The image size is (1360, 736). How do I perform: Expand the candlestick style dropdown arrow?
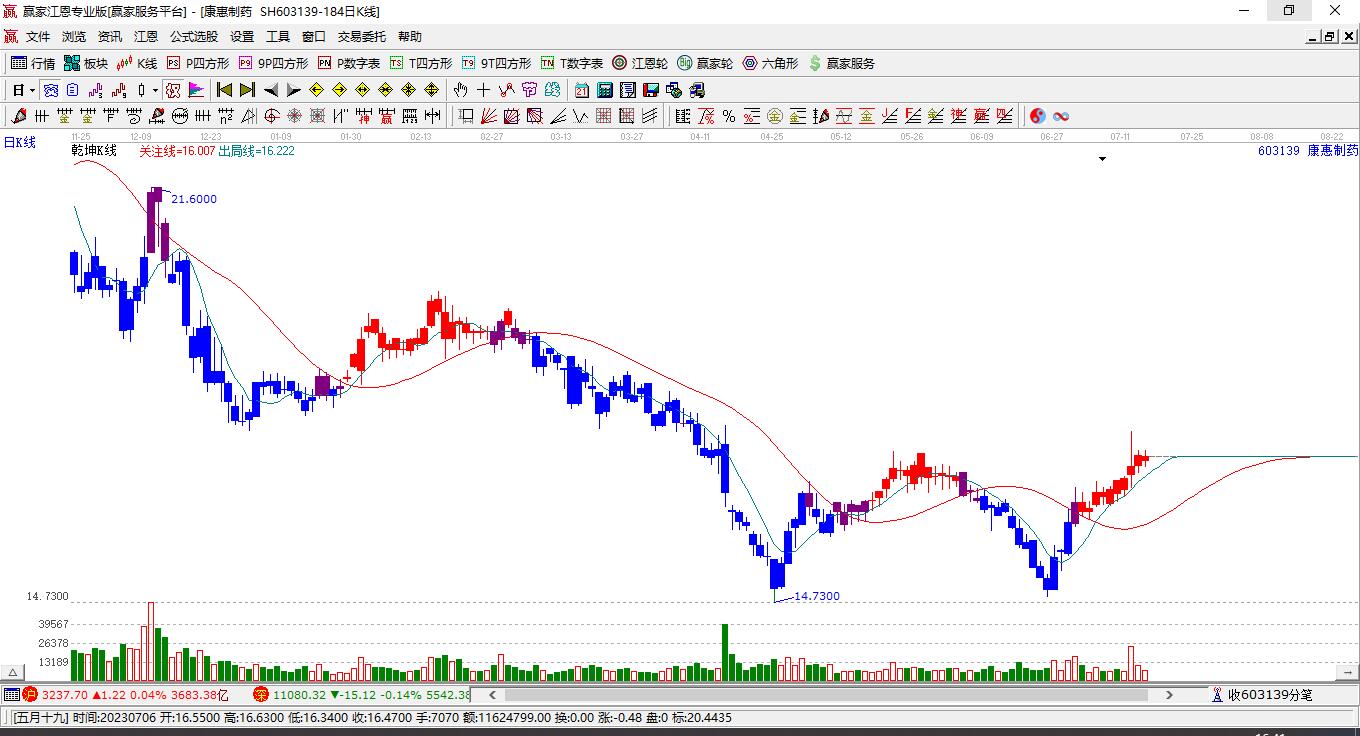(x=155, y=90)
